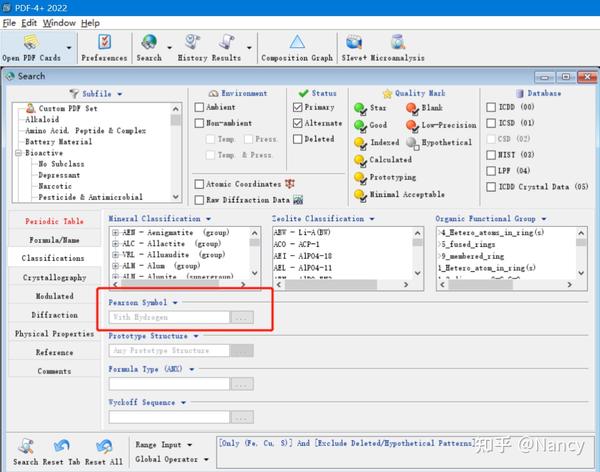
Task: Click the Formula Type input field
Action: [x=169, y=384]
